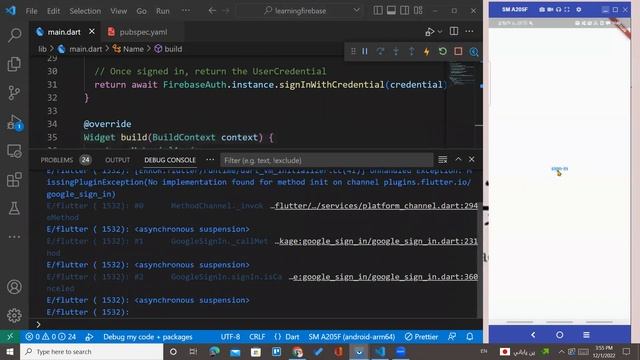
Task: Toggle Primary Side Bar layout
Action: pyautogui.click(x=378, y=11)
